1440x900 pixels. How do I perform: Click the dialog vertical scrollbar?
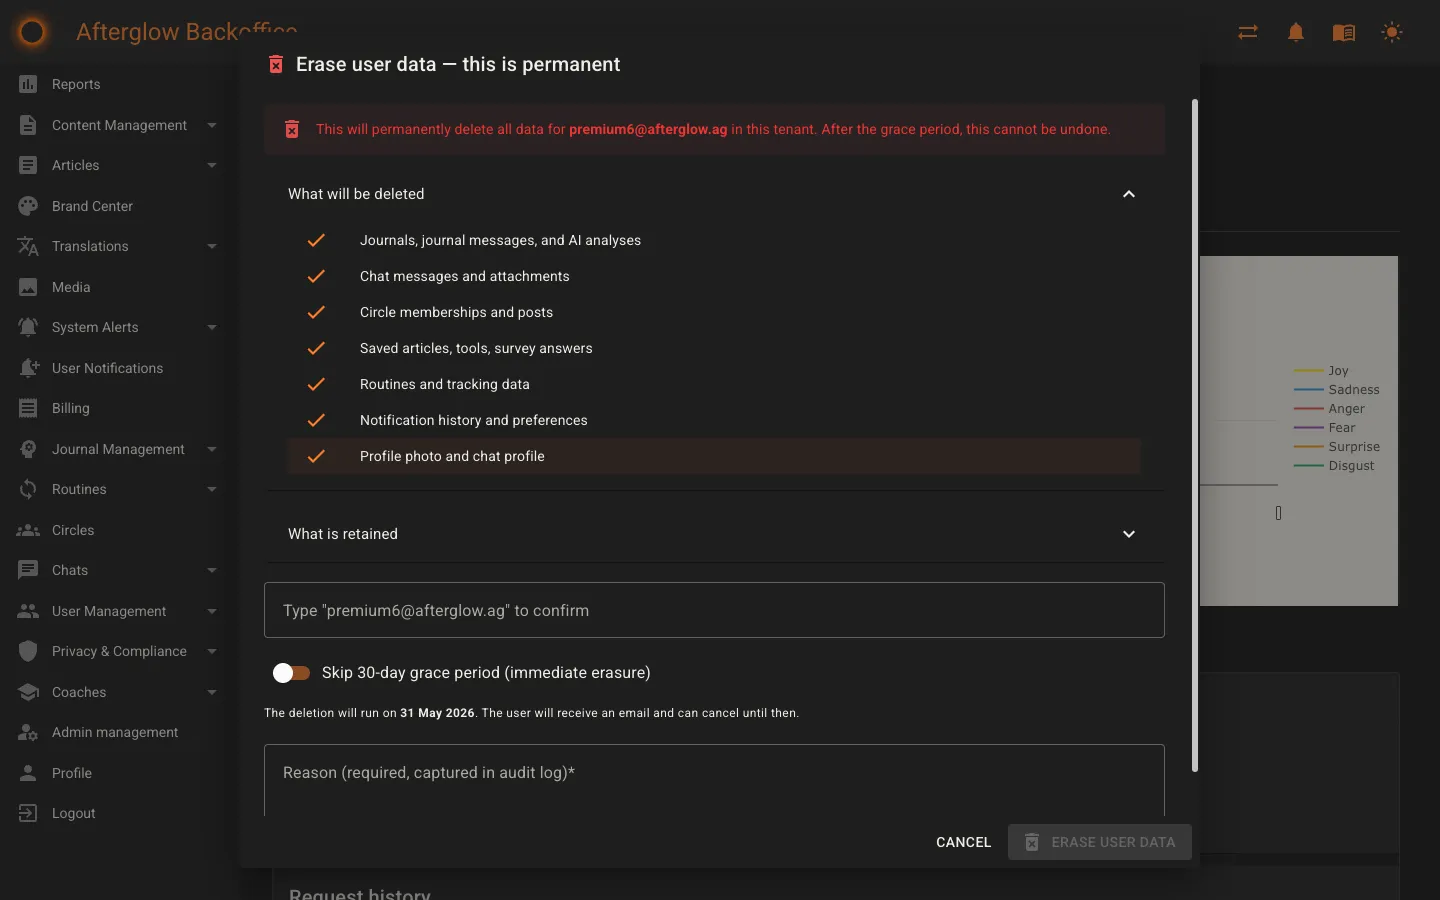[1194, 435]
